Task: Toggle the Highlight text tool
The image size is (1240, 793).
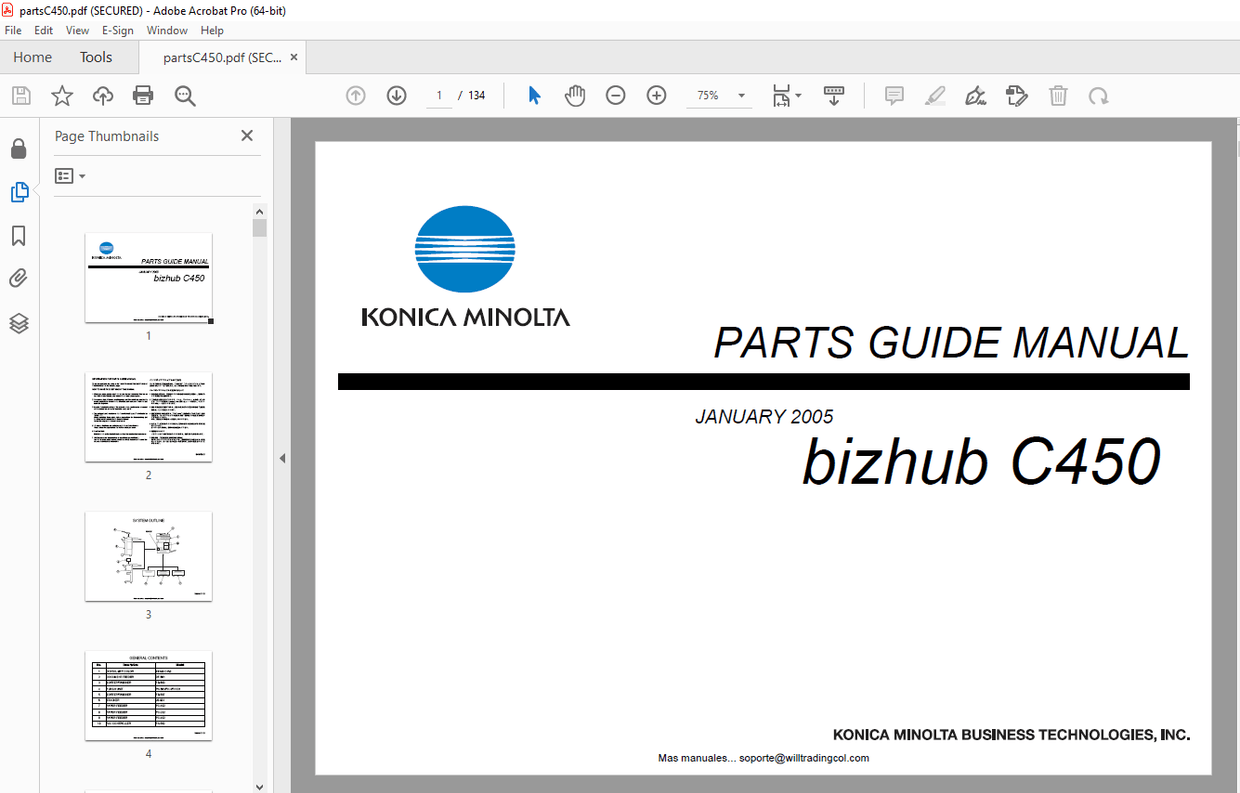Action: pyautogui.click(x=934, y=95)
